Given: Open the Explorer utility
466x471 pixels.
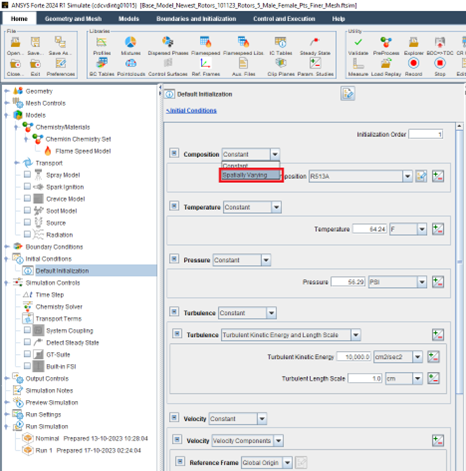Looking at the screenshot, I should 414,43.
